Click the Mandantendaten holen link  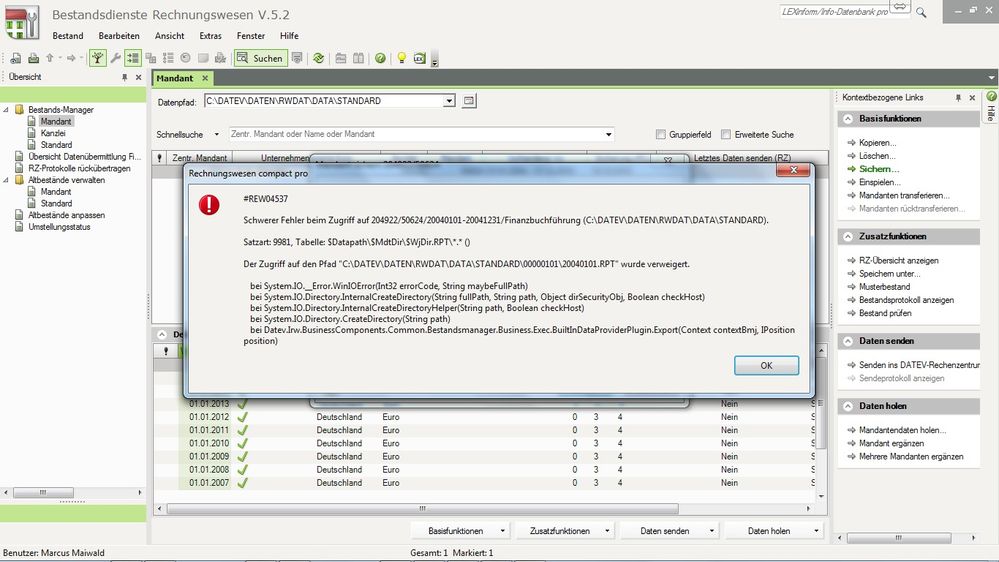pyautogui.click(x=901, y=430)
